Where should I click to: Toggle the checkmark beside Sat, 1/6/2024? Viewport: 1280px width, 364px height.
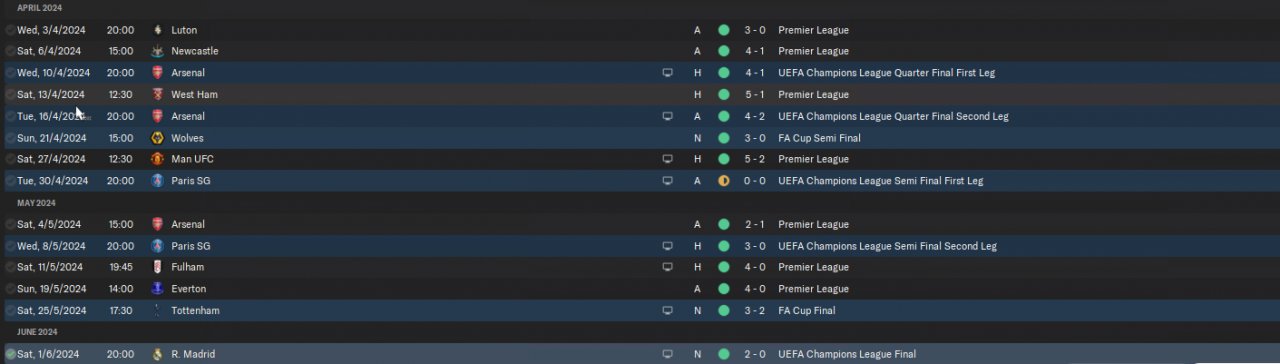[x=10, y=354]
